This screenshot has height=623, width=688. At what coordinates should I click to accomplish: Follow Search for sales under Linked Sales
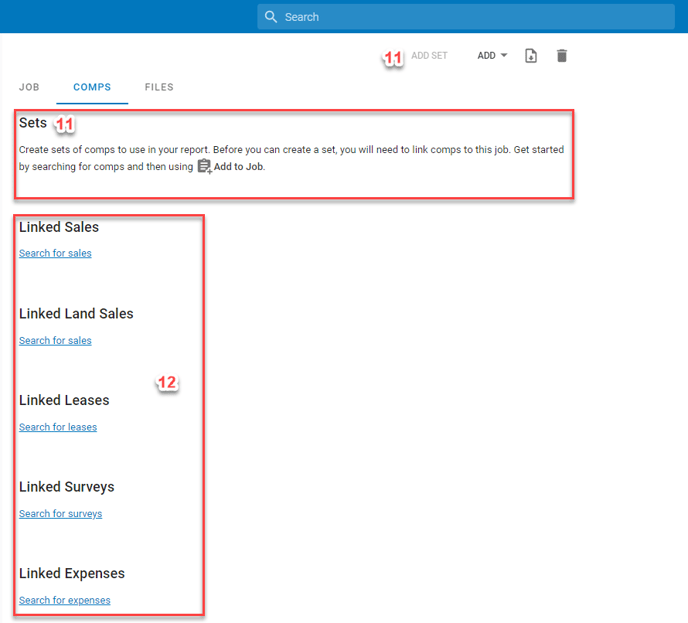tap(55, 254)
